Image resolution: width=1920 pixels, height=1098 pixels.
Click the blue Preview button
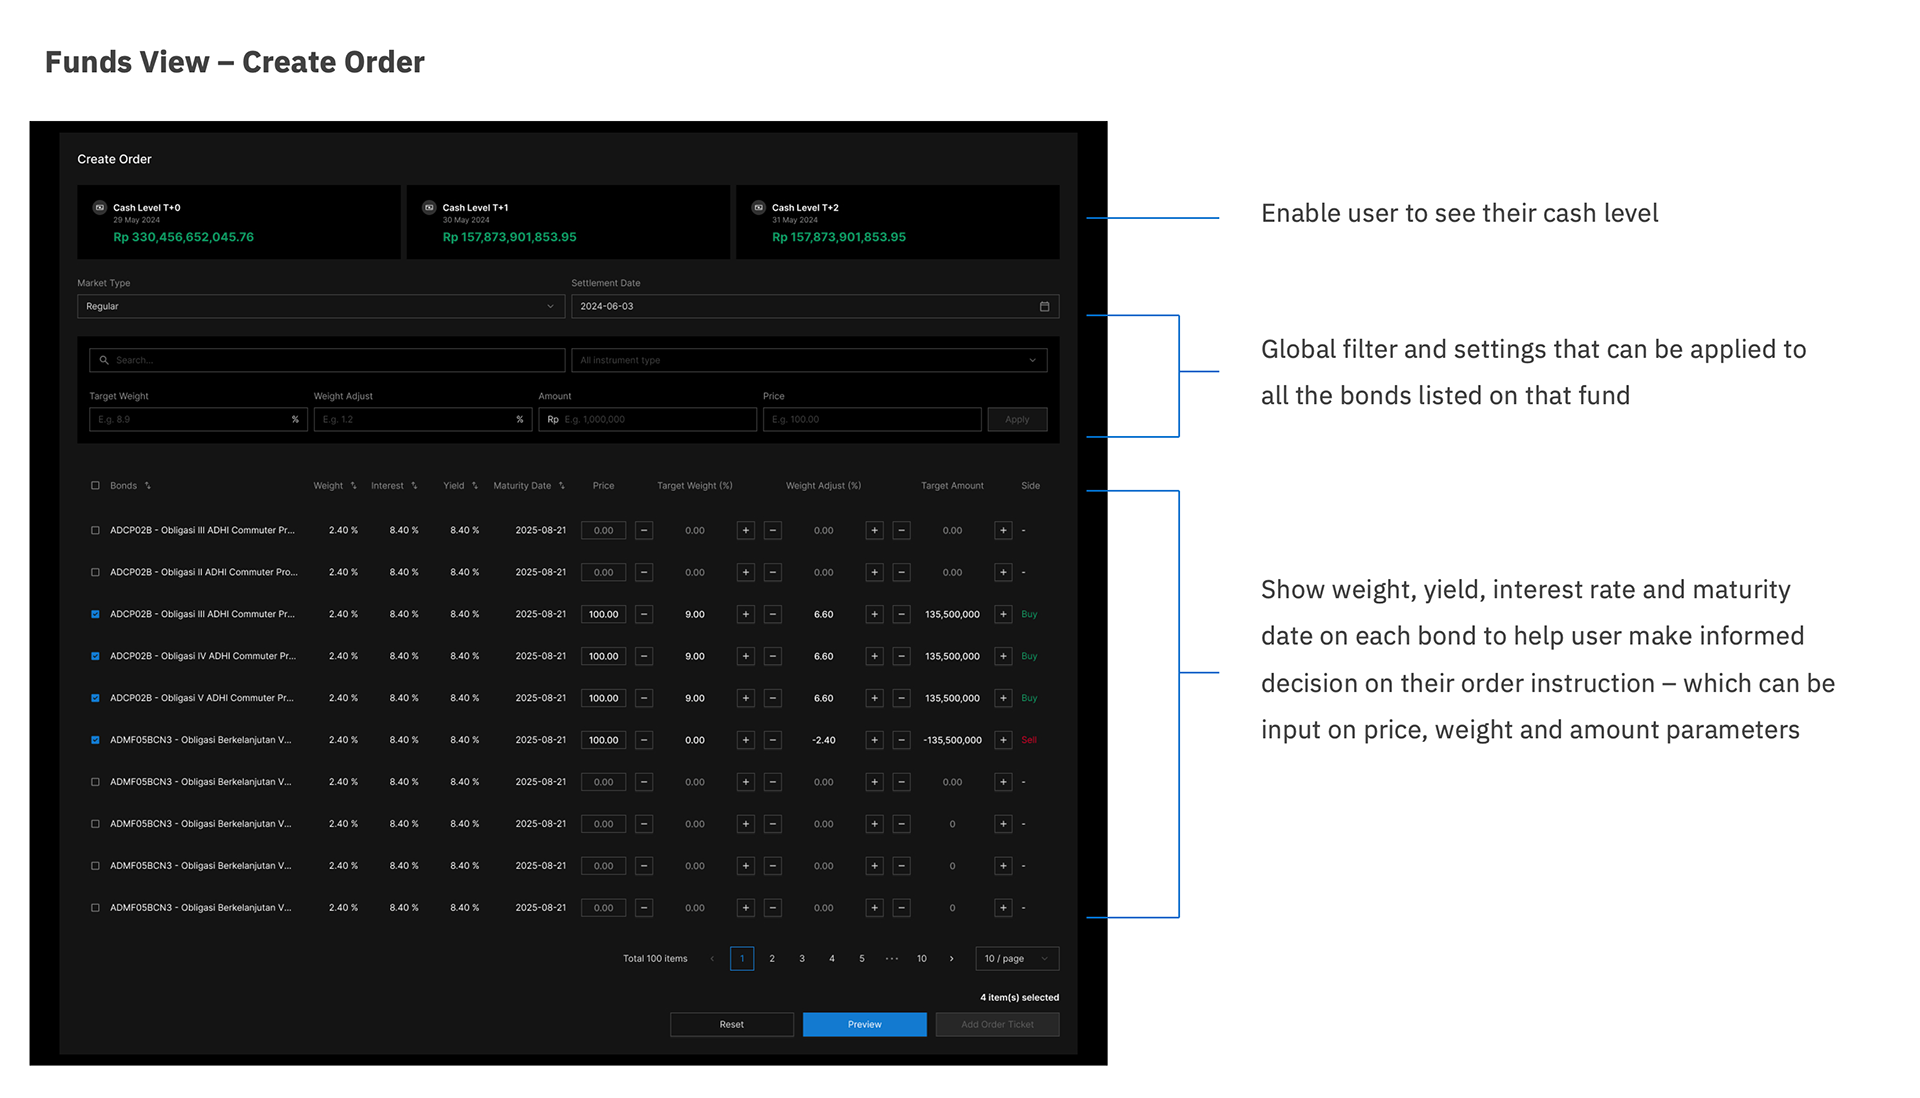[x=864, y=1025]
